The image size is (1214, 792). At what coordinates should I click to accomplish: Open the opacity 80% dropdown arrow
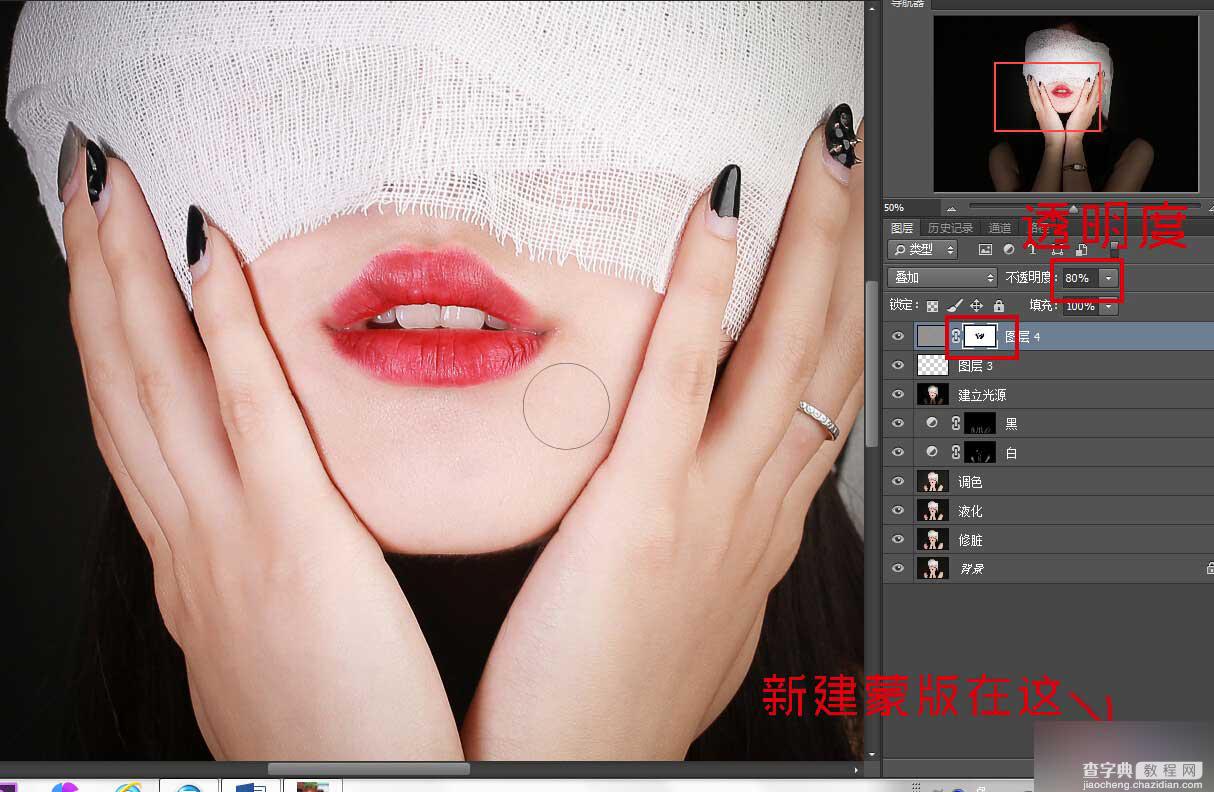coord(1108,278)
